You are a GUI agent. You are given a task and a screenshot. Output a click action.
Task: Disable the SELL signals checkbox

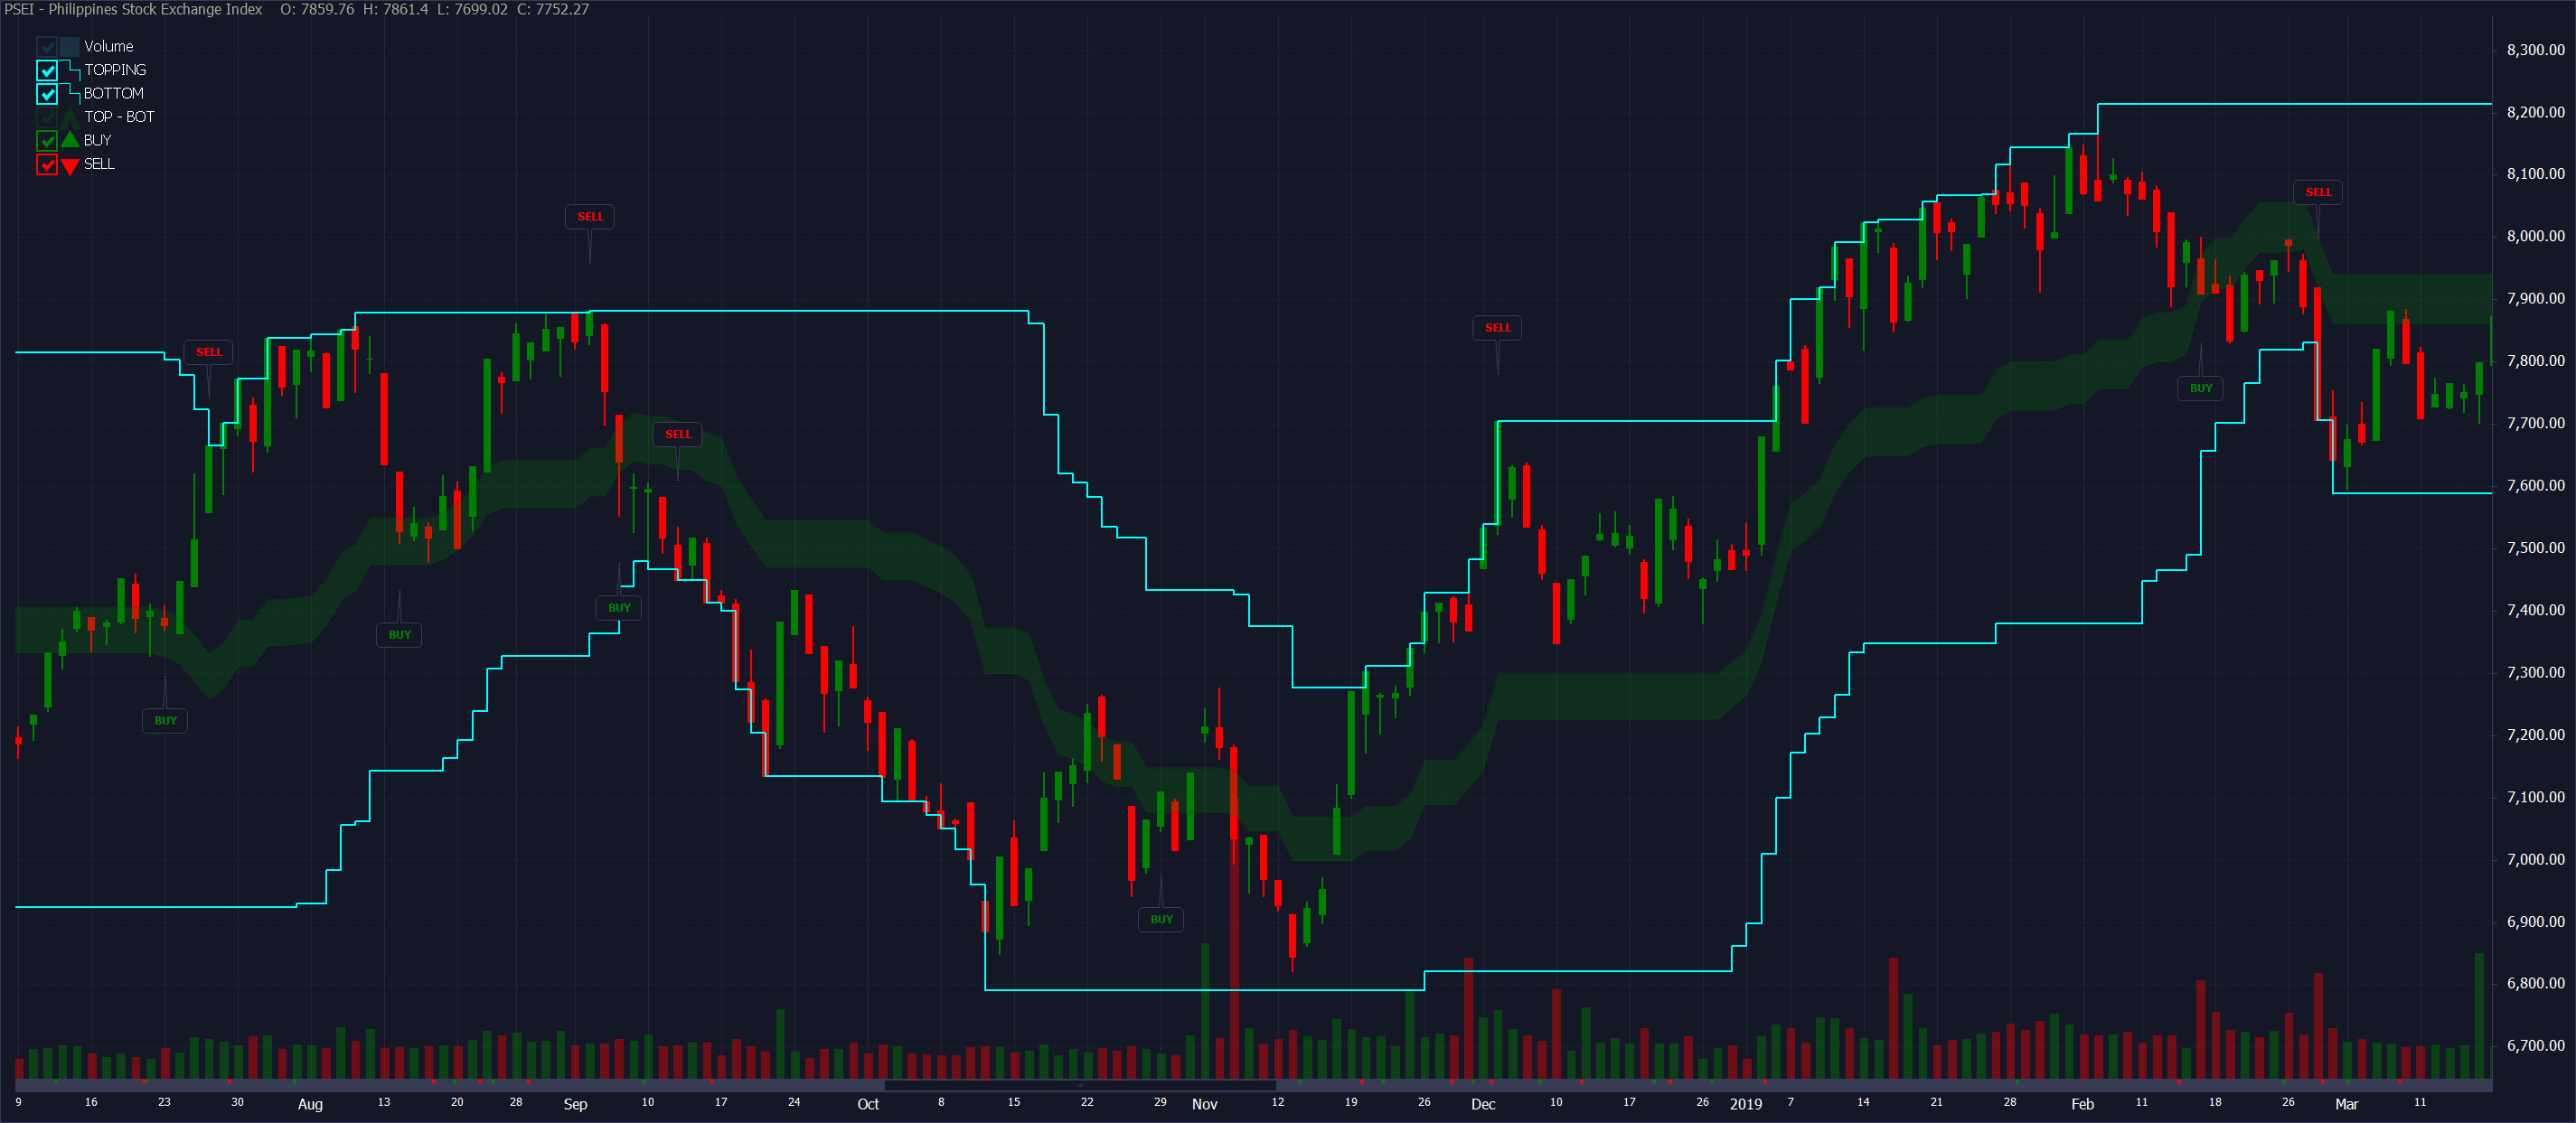47,165
